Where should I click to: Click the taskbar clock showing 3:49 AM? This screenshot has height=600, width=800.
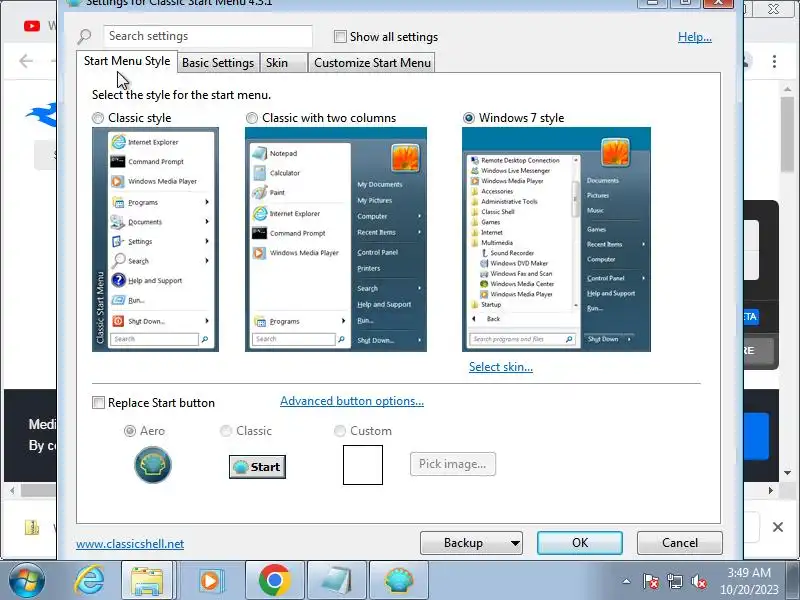coord(749,581)
